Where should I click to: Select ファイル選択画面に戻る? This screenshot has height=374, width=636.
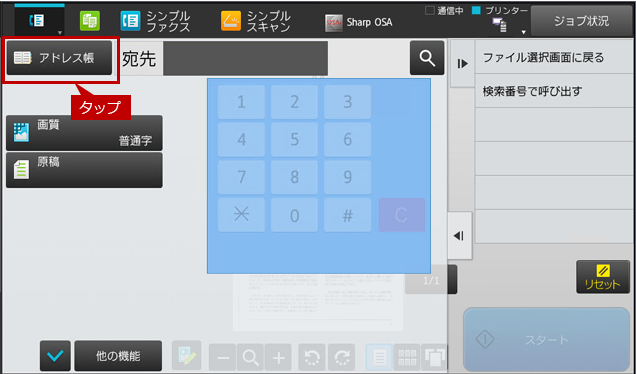coord(554,57)
